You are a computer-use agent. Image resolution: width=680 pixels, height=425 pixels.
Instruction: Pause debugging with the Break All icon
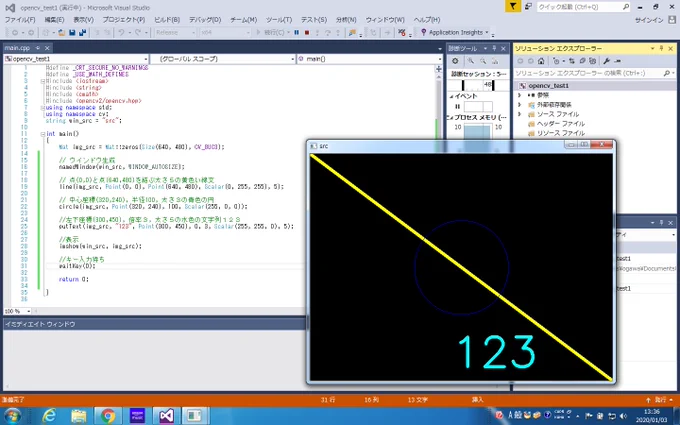(x=297, y=33)
